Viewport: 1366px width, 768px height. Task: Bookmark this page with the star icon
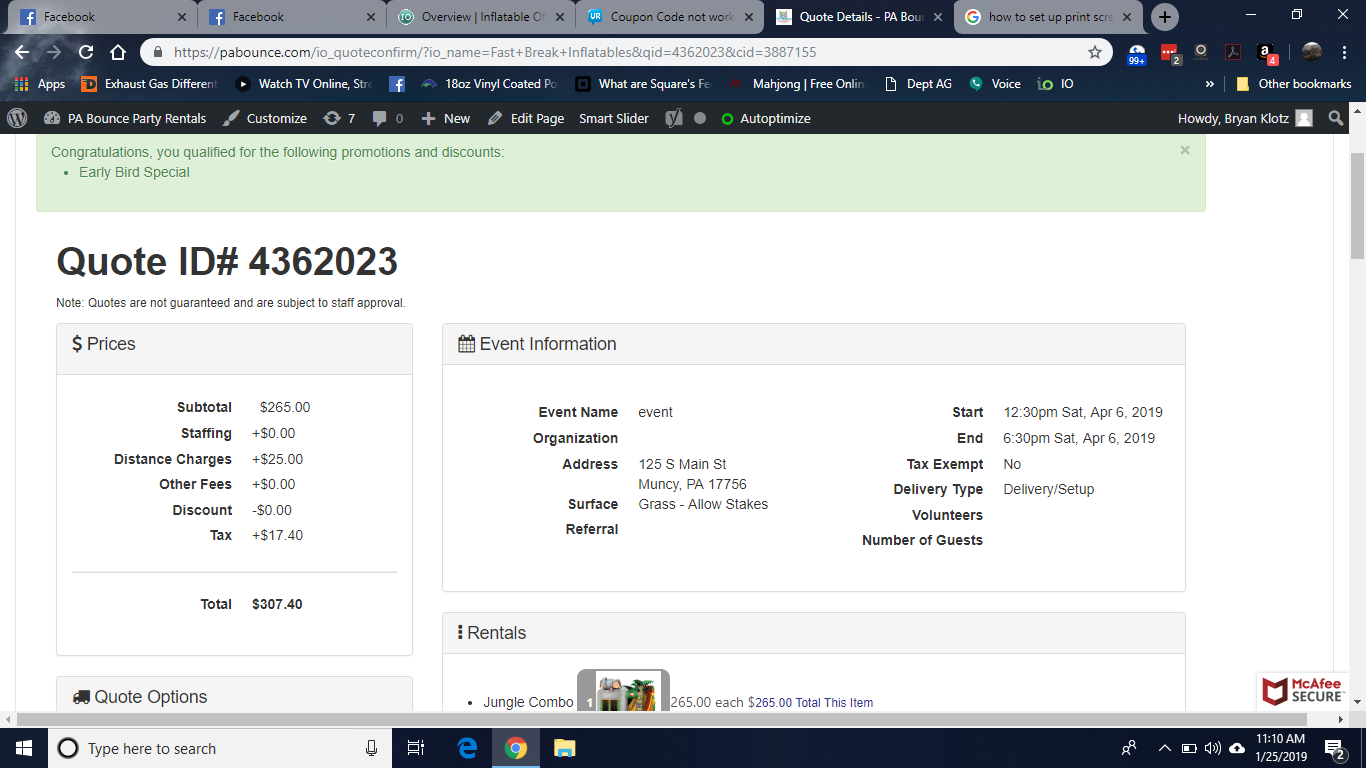coord(1095,52)
